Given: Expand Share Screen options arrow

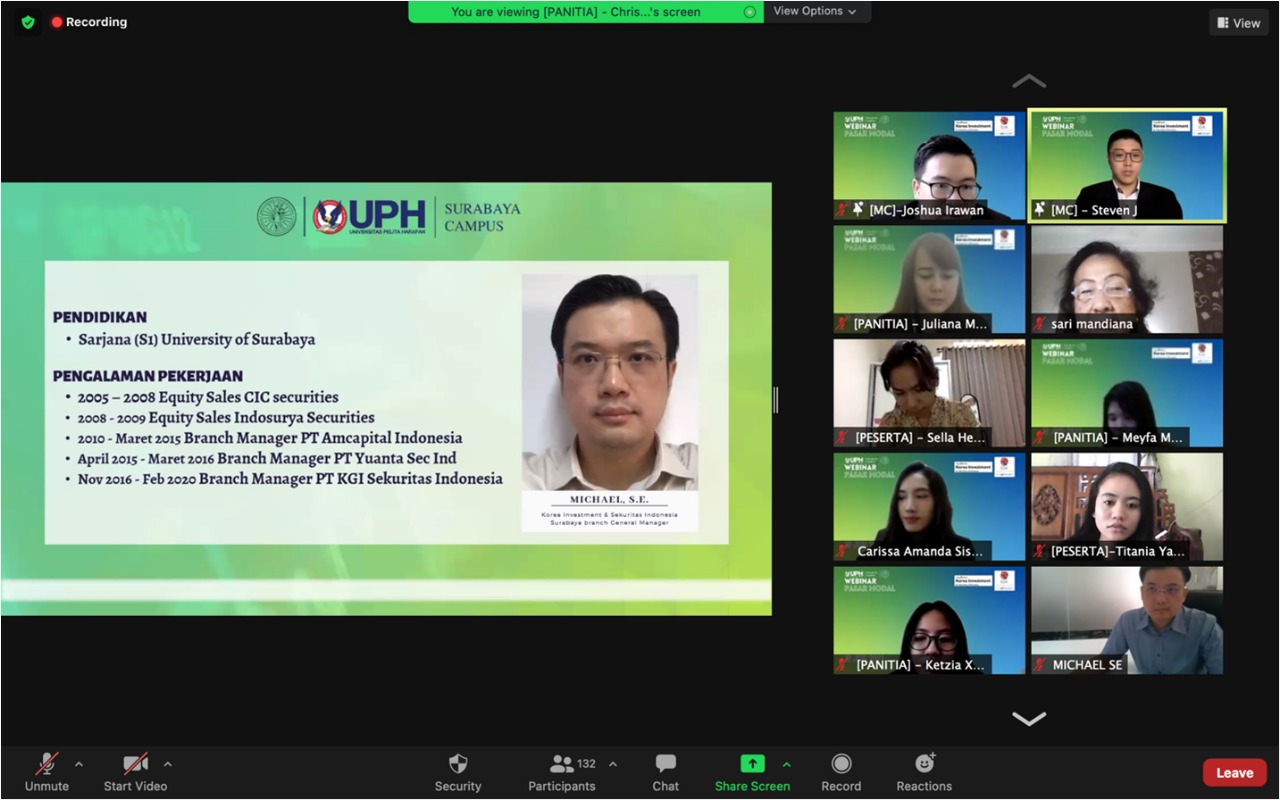Looking at the screenshot, I should coord(786,764).
